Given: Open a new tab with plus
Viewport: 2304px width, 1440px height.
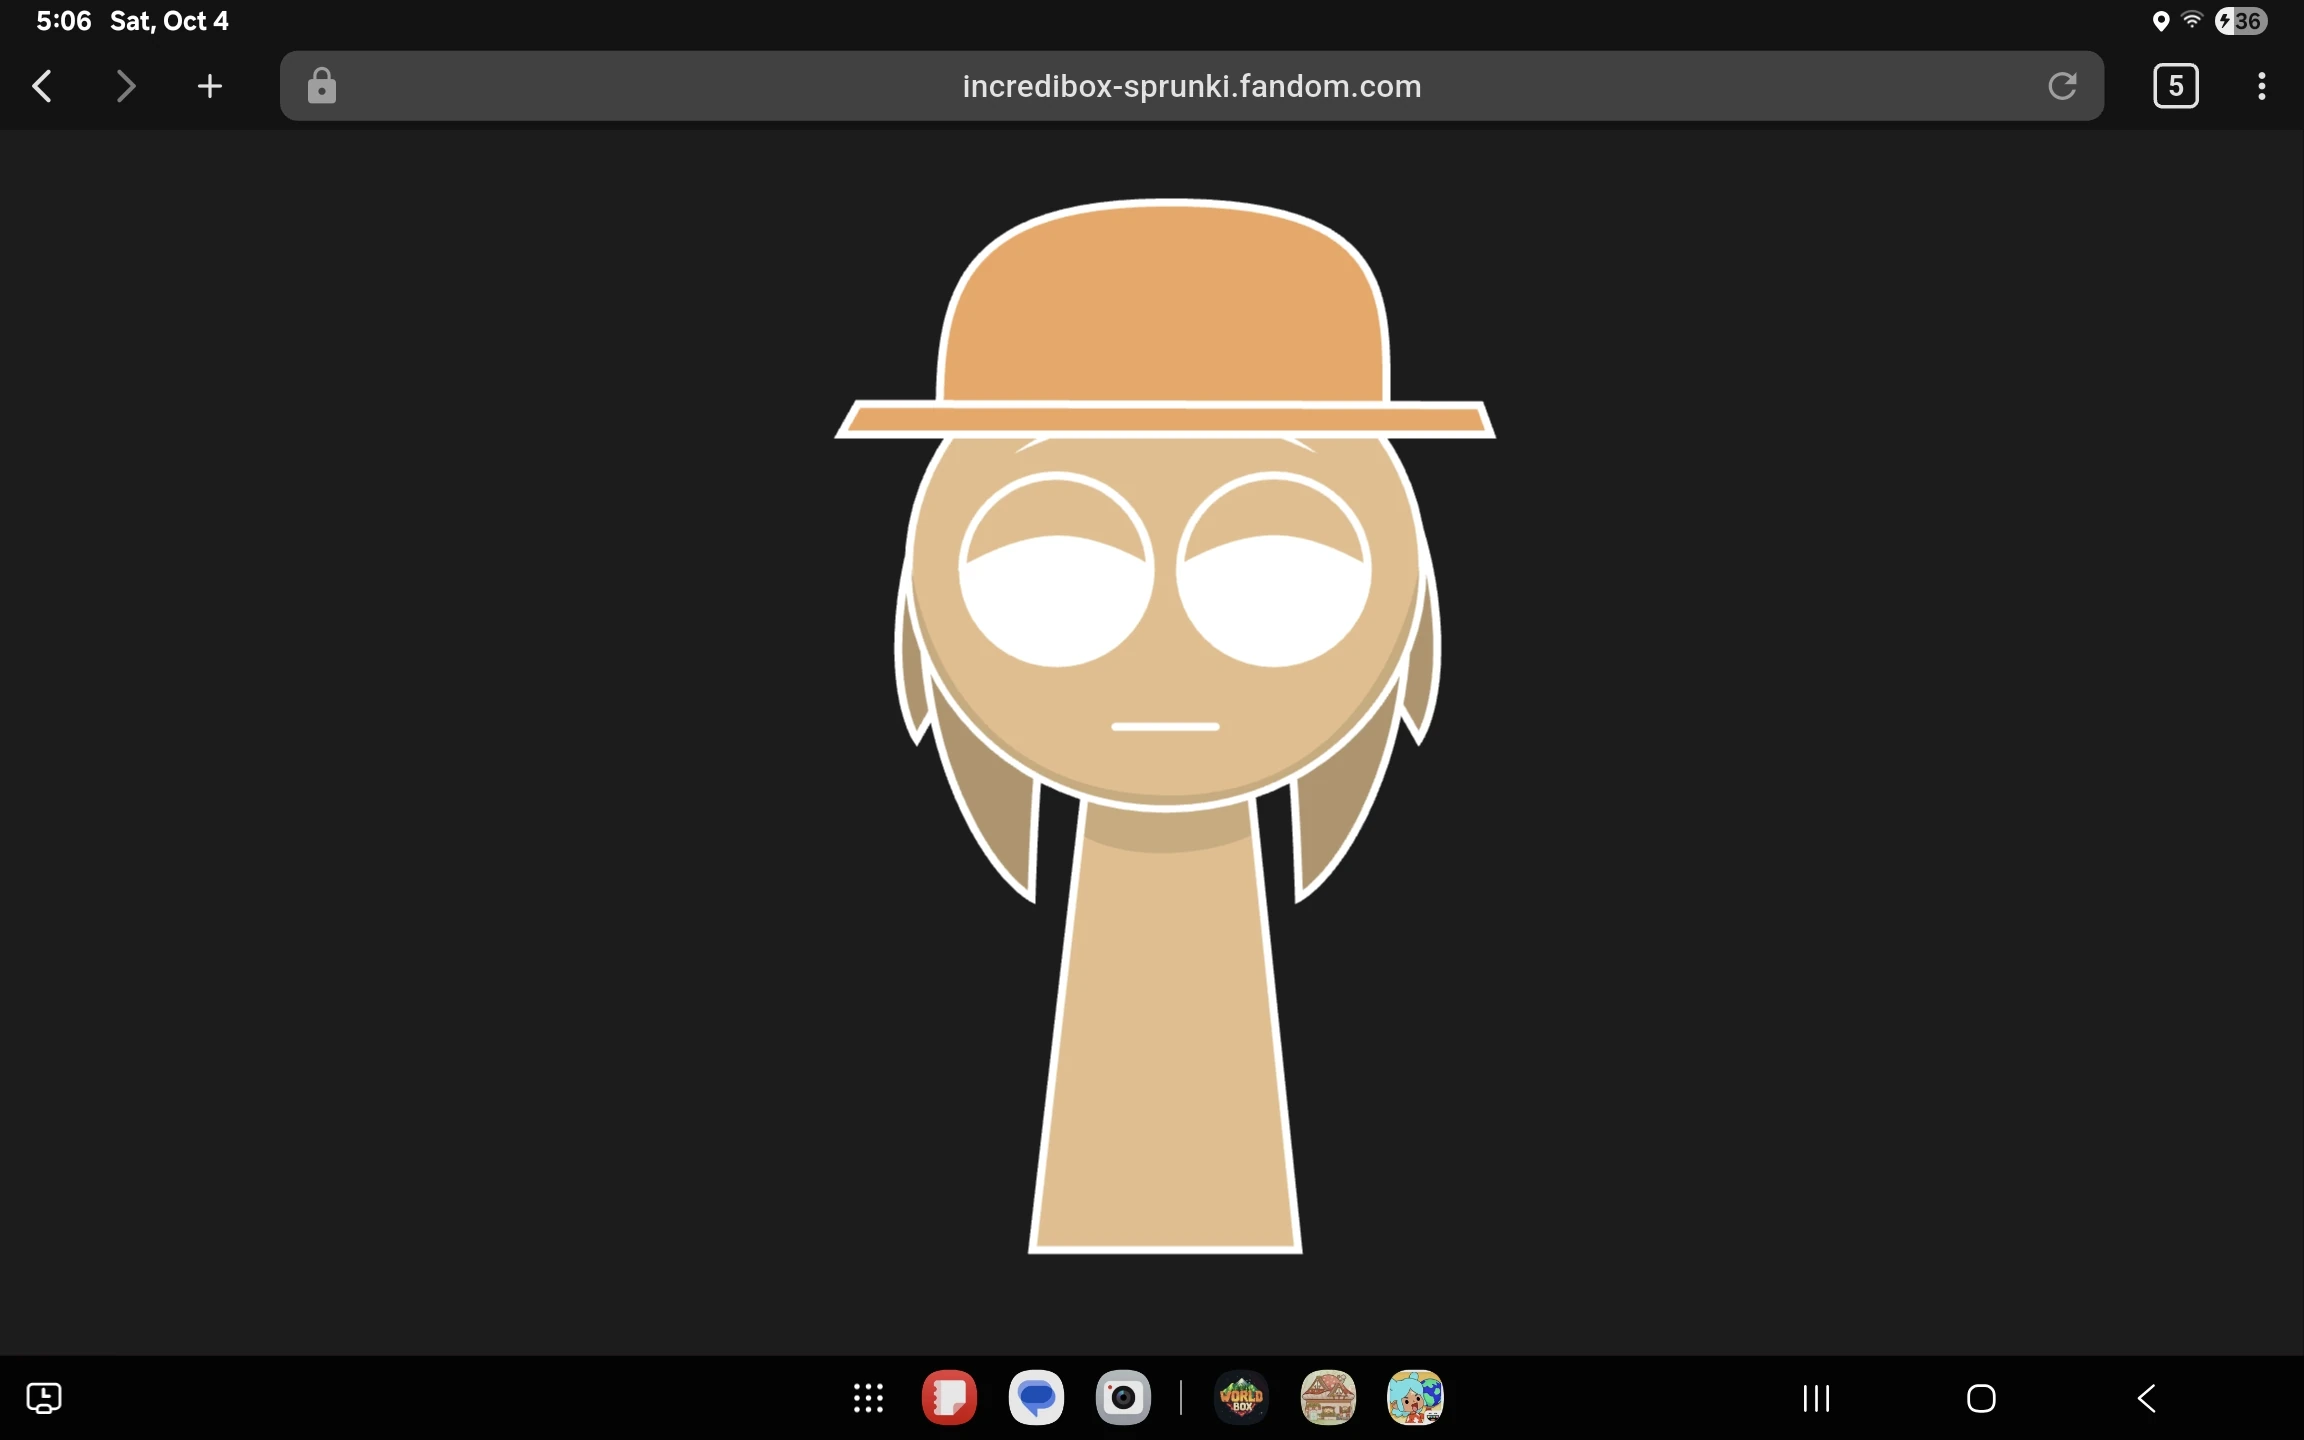Looking at the screenshot, I should pyautogui.click(x=210, y=86).
